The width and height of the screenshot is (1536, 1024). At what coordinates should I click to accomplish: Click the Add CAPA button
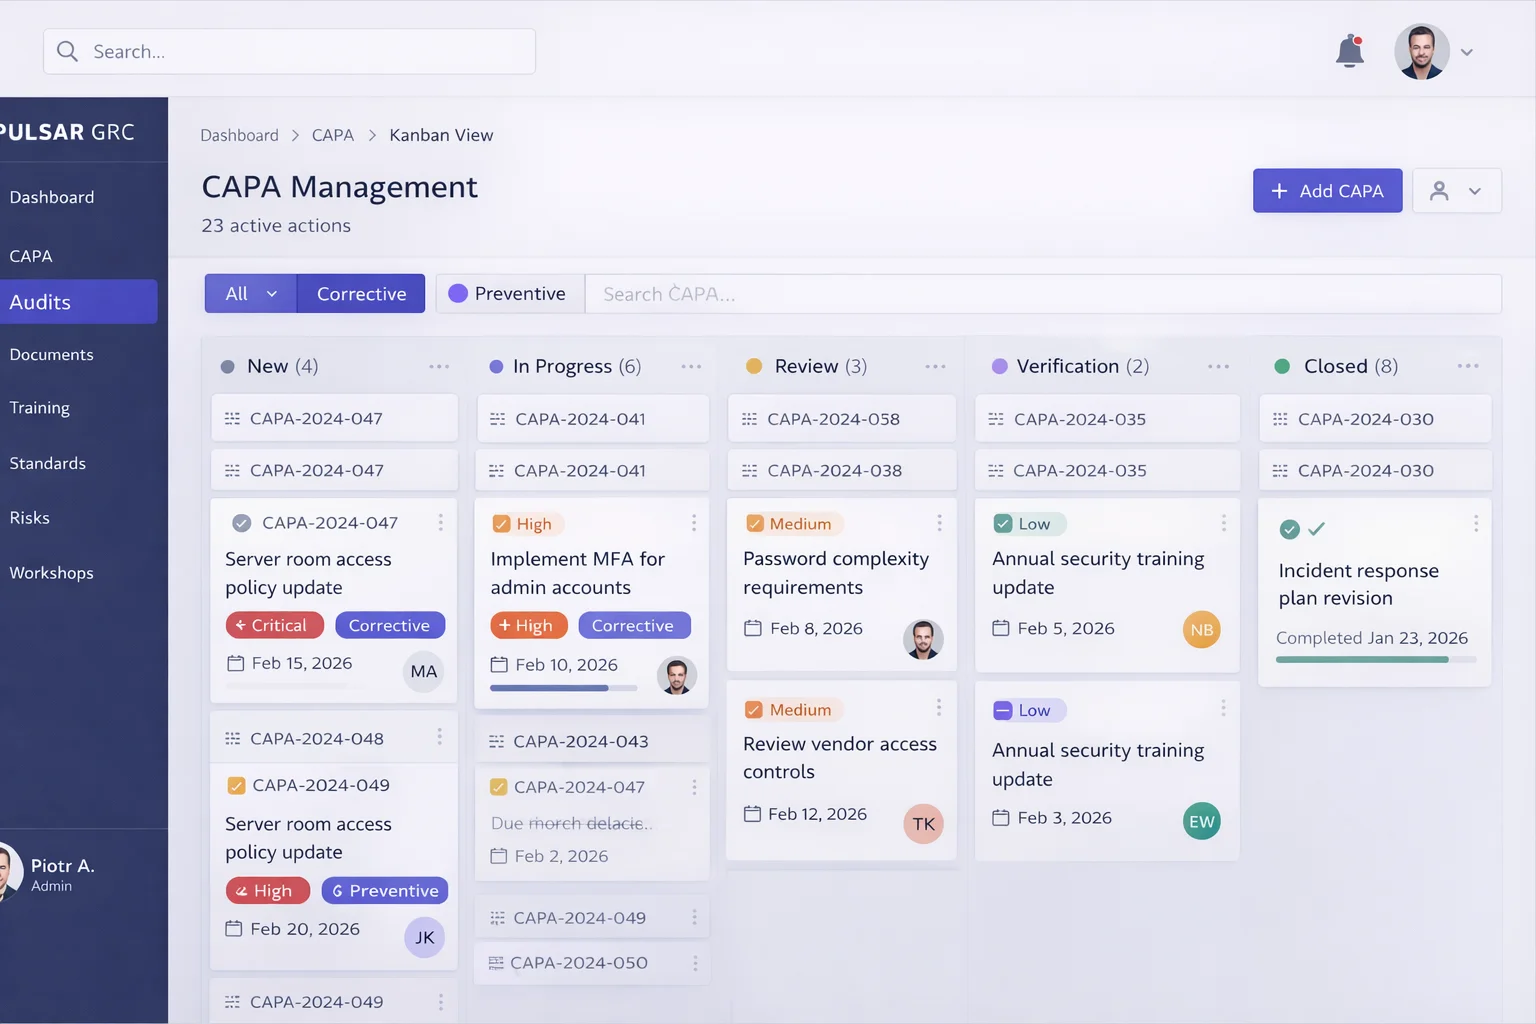pyautogui.click(x=1327, y=190)
